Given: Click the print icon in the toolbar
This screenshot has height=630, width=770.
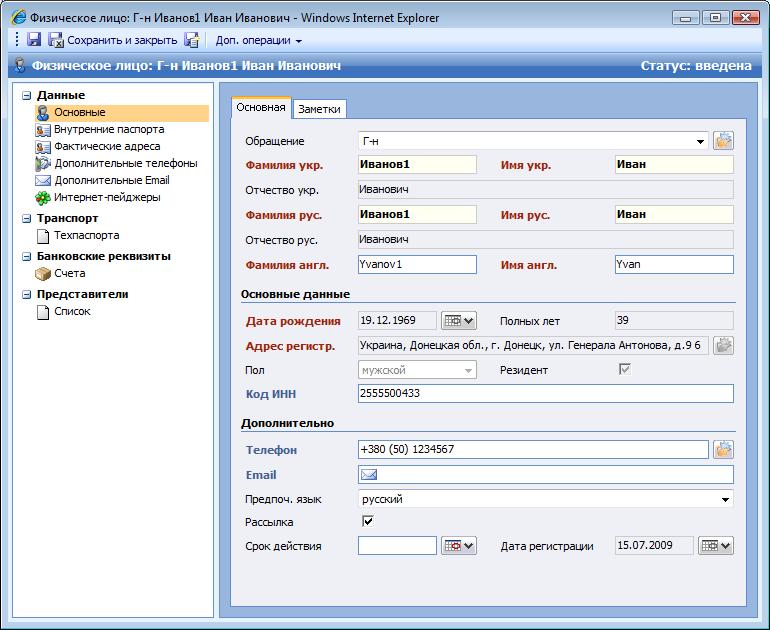Looking at the screenshot, I should point(191,41).
